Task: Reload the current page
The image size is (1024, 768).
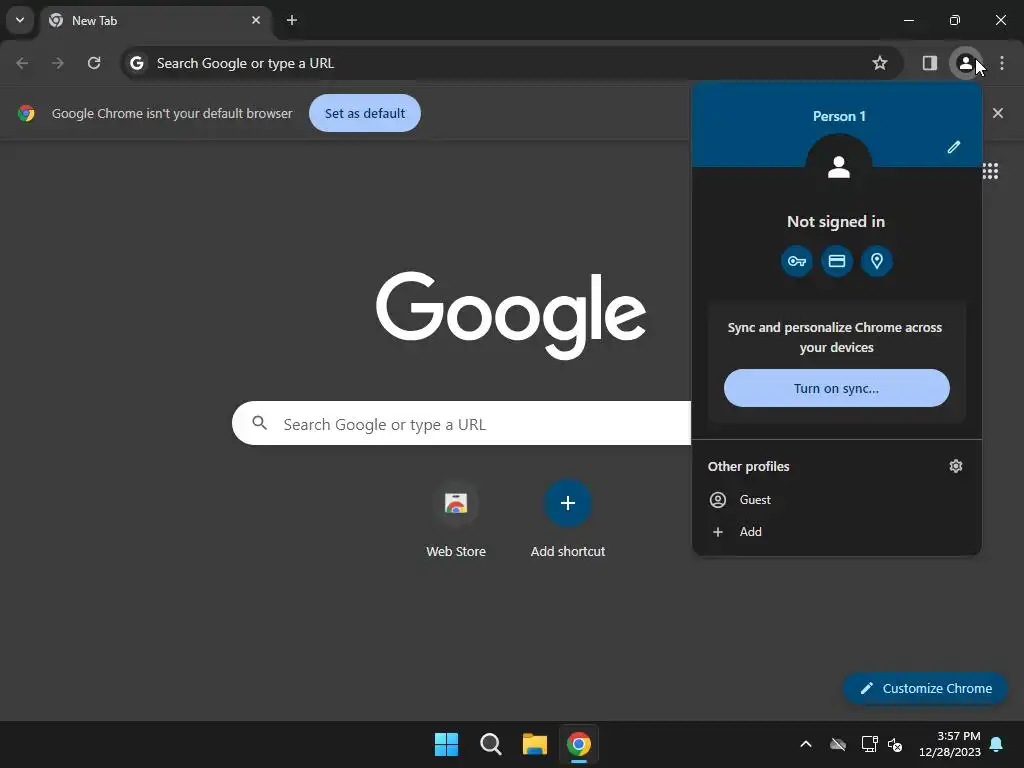Action: click(94, 63)
